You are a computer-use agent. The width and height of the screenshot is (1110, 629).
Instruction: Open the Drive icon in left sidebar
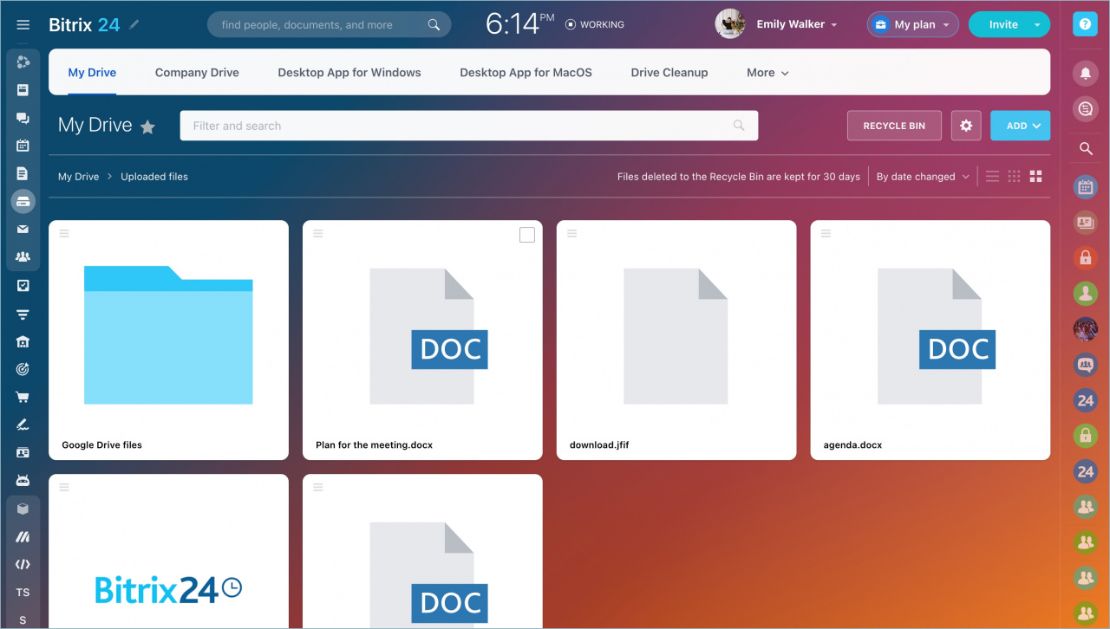tap(23, 202)
